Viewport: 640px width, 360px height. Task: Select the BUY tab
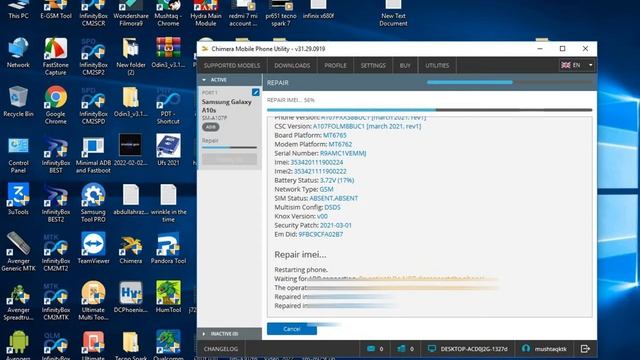pyautogui.click(x=405, y=65)
